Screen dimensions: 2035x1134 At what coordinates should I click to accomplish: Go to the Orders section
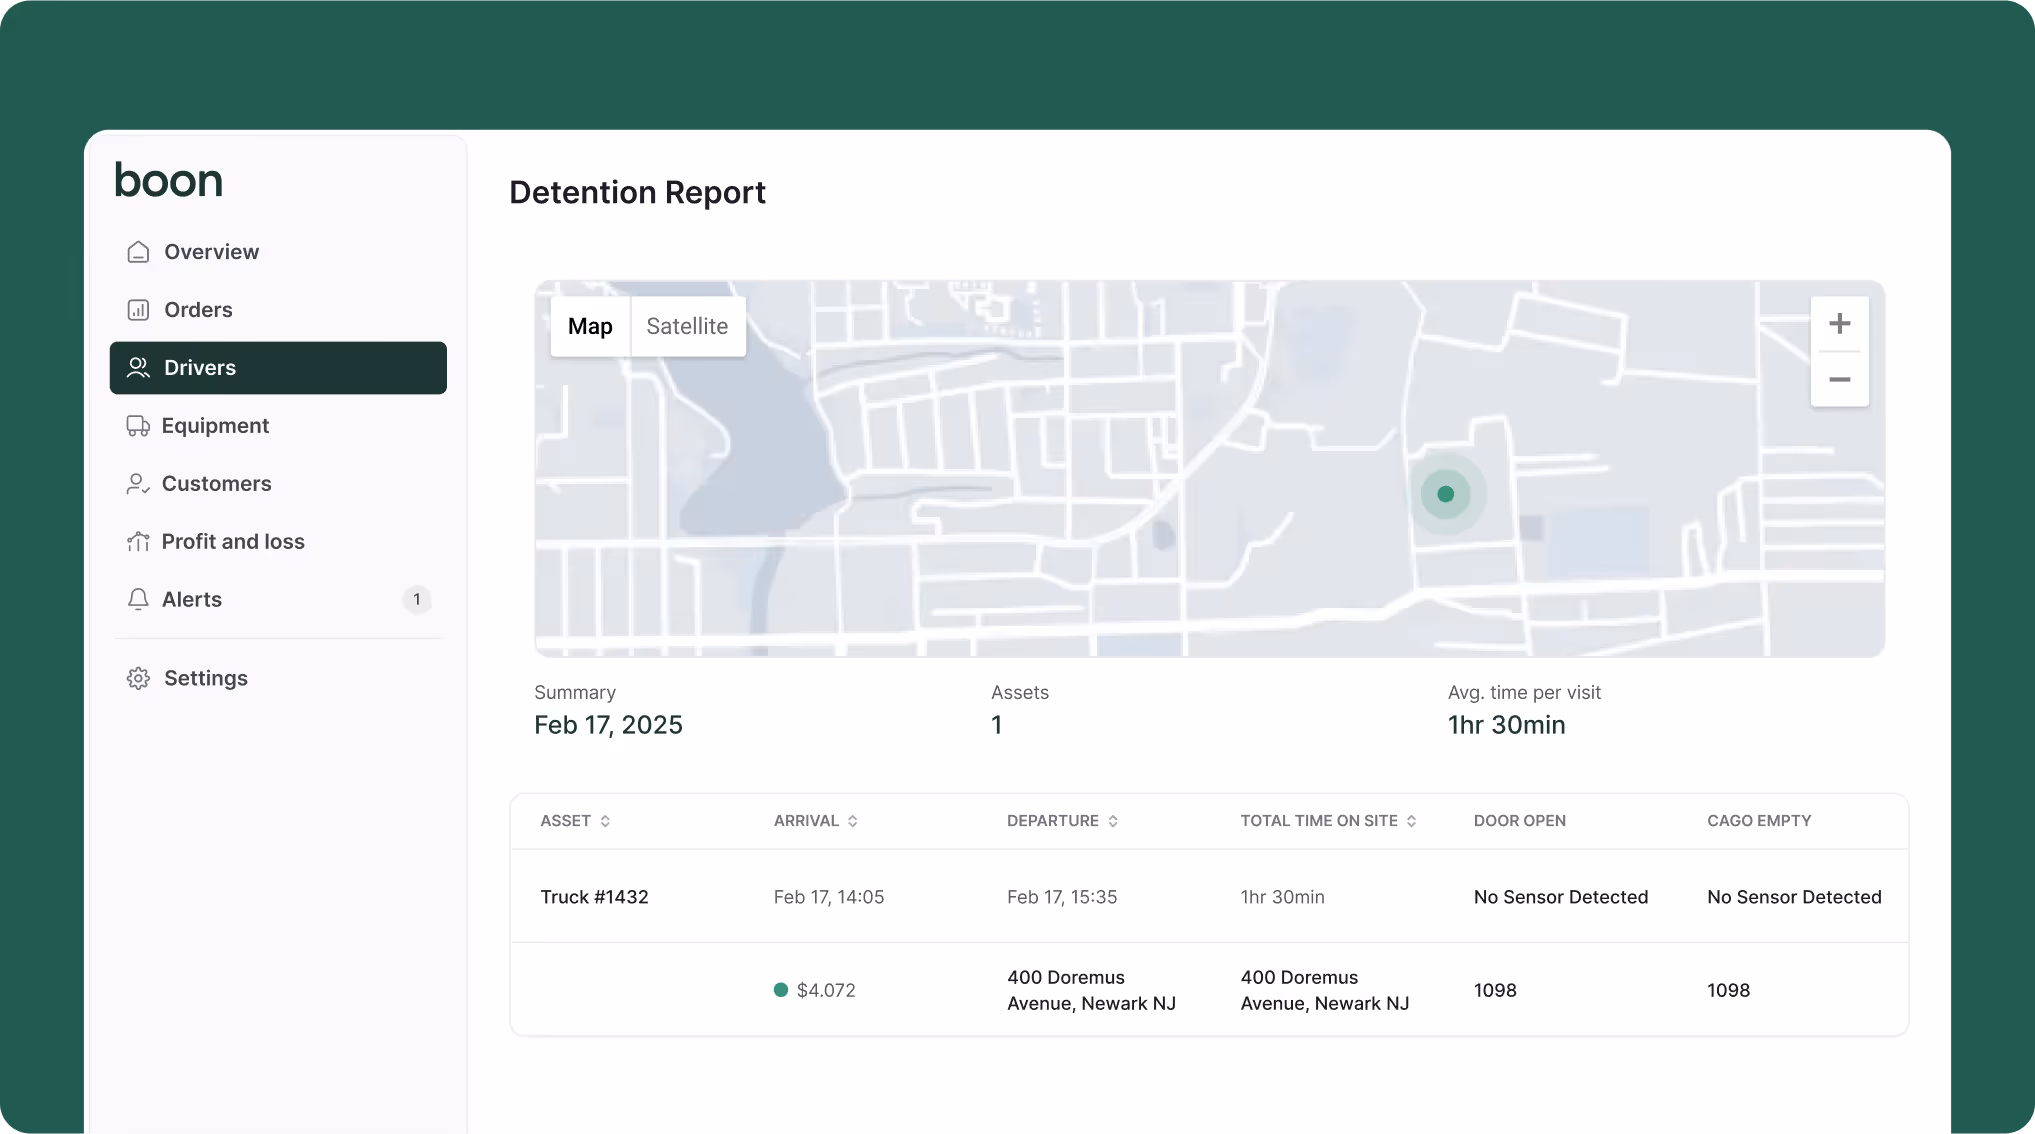(x=198, y=310)
